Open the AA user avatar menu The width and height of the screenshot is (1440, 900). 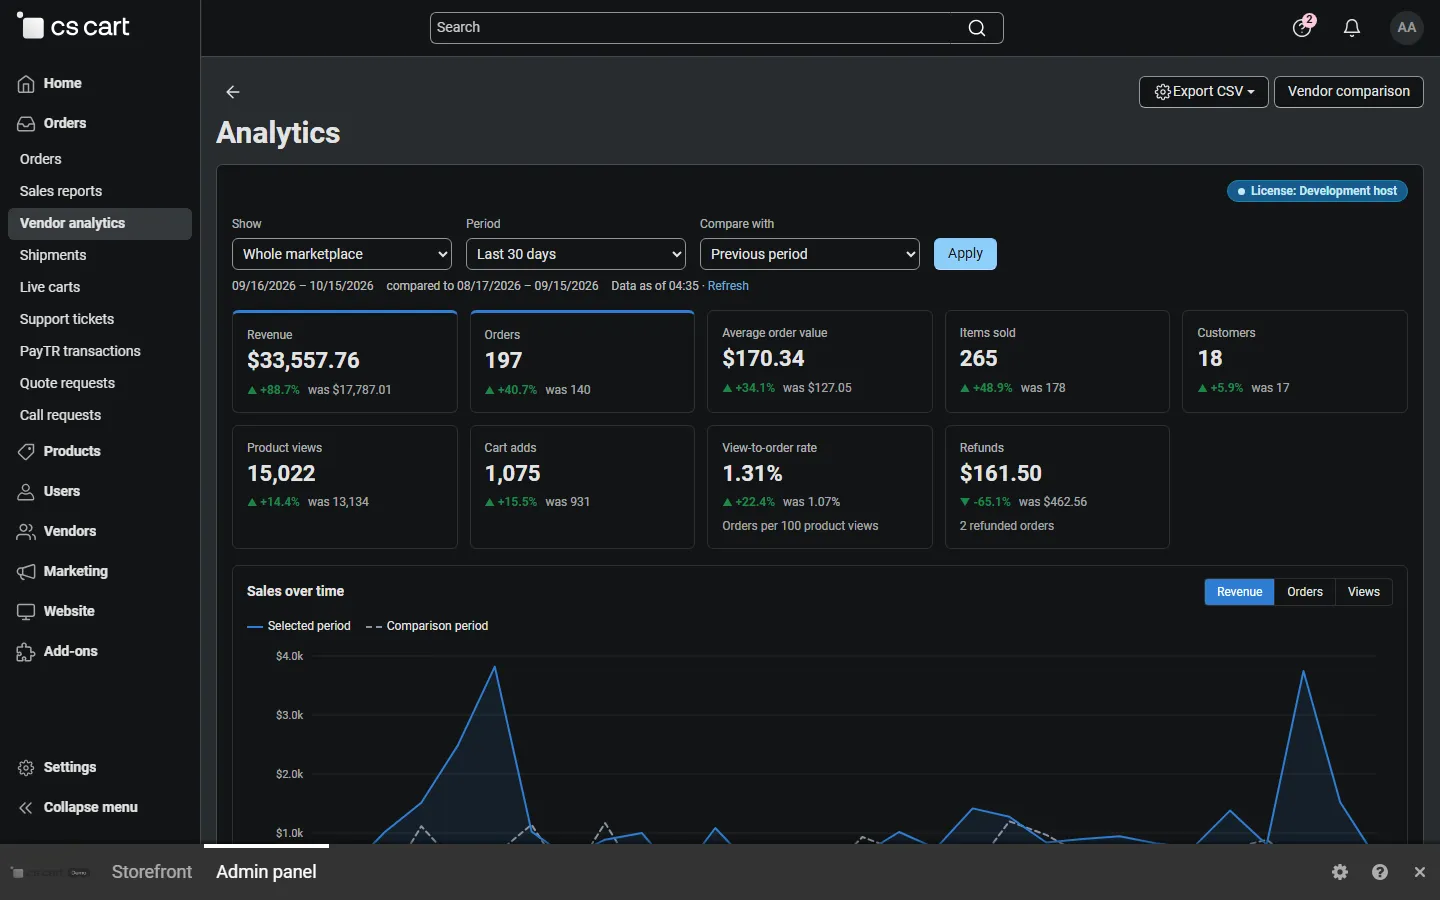1407,28
